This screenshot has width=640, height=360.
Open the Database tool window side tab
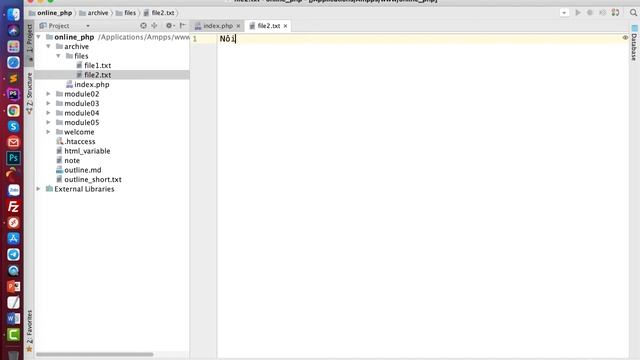(634, 43)
